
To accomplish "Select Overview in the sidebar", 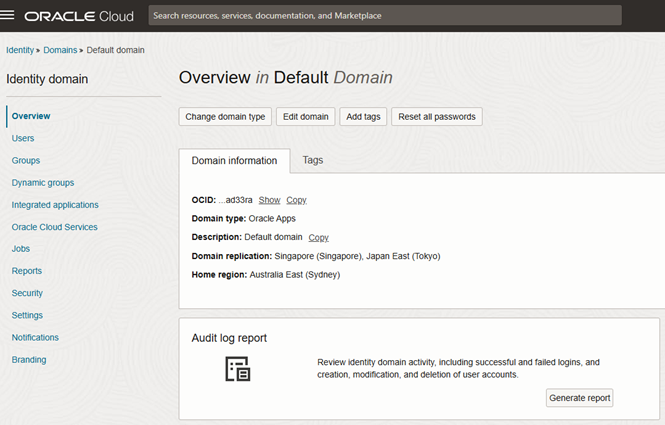I will coord(31,116).
